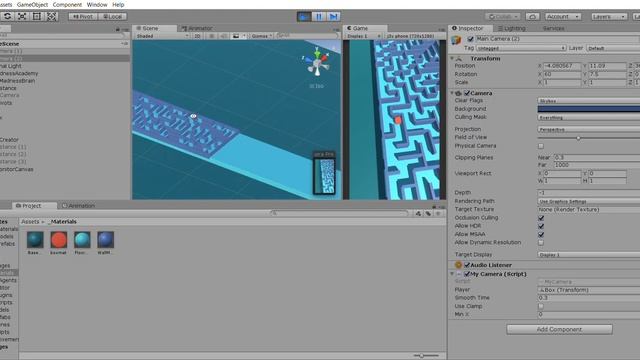This screenshot has height=360, width=640.
Task: Open the Tag Untagged dropdown
Action: [x=521, y=48]
